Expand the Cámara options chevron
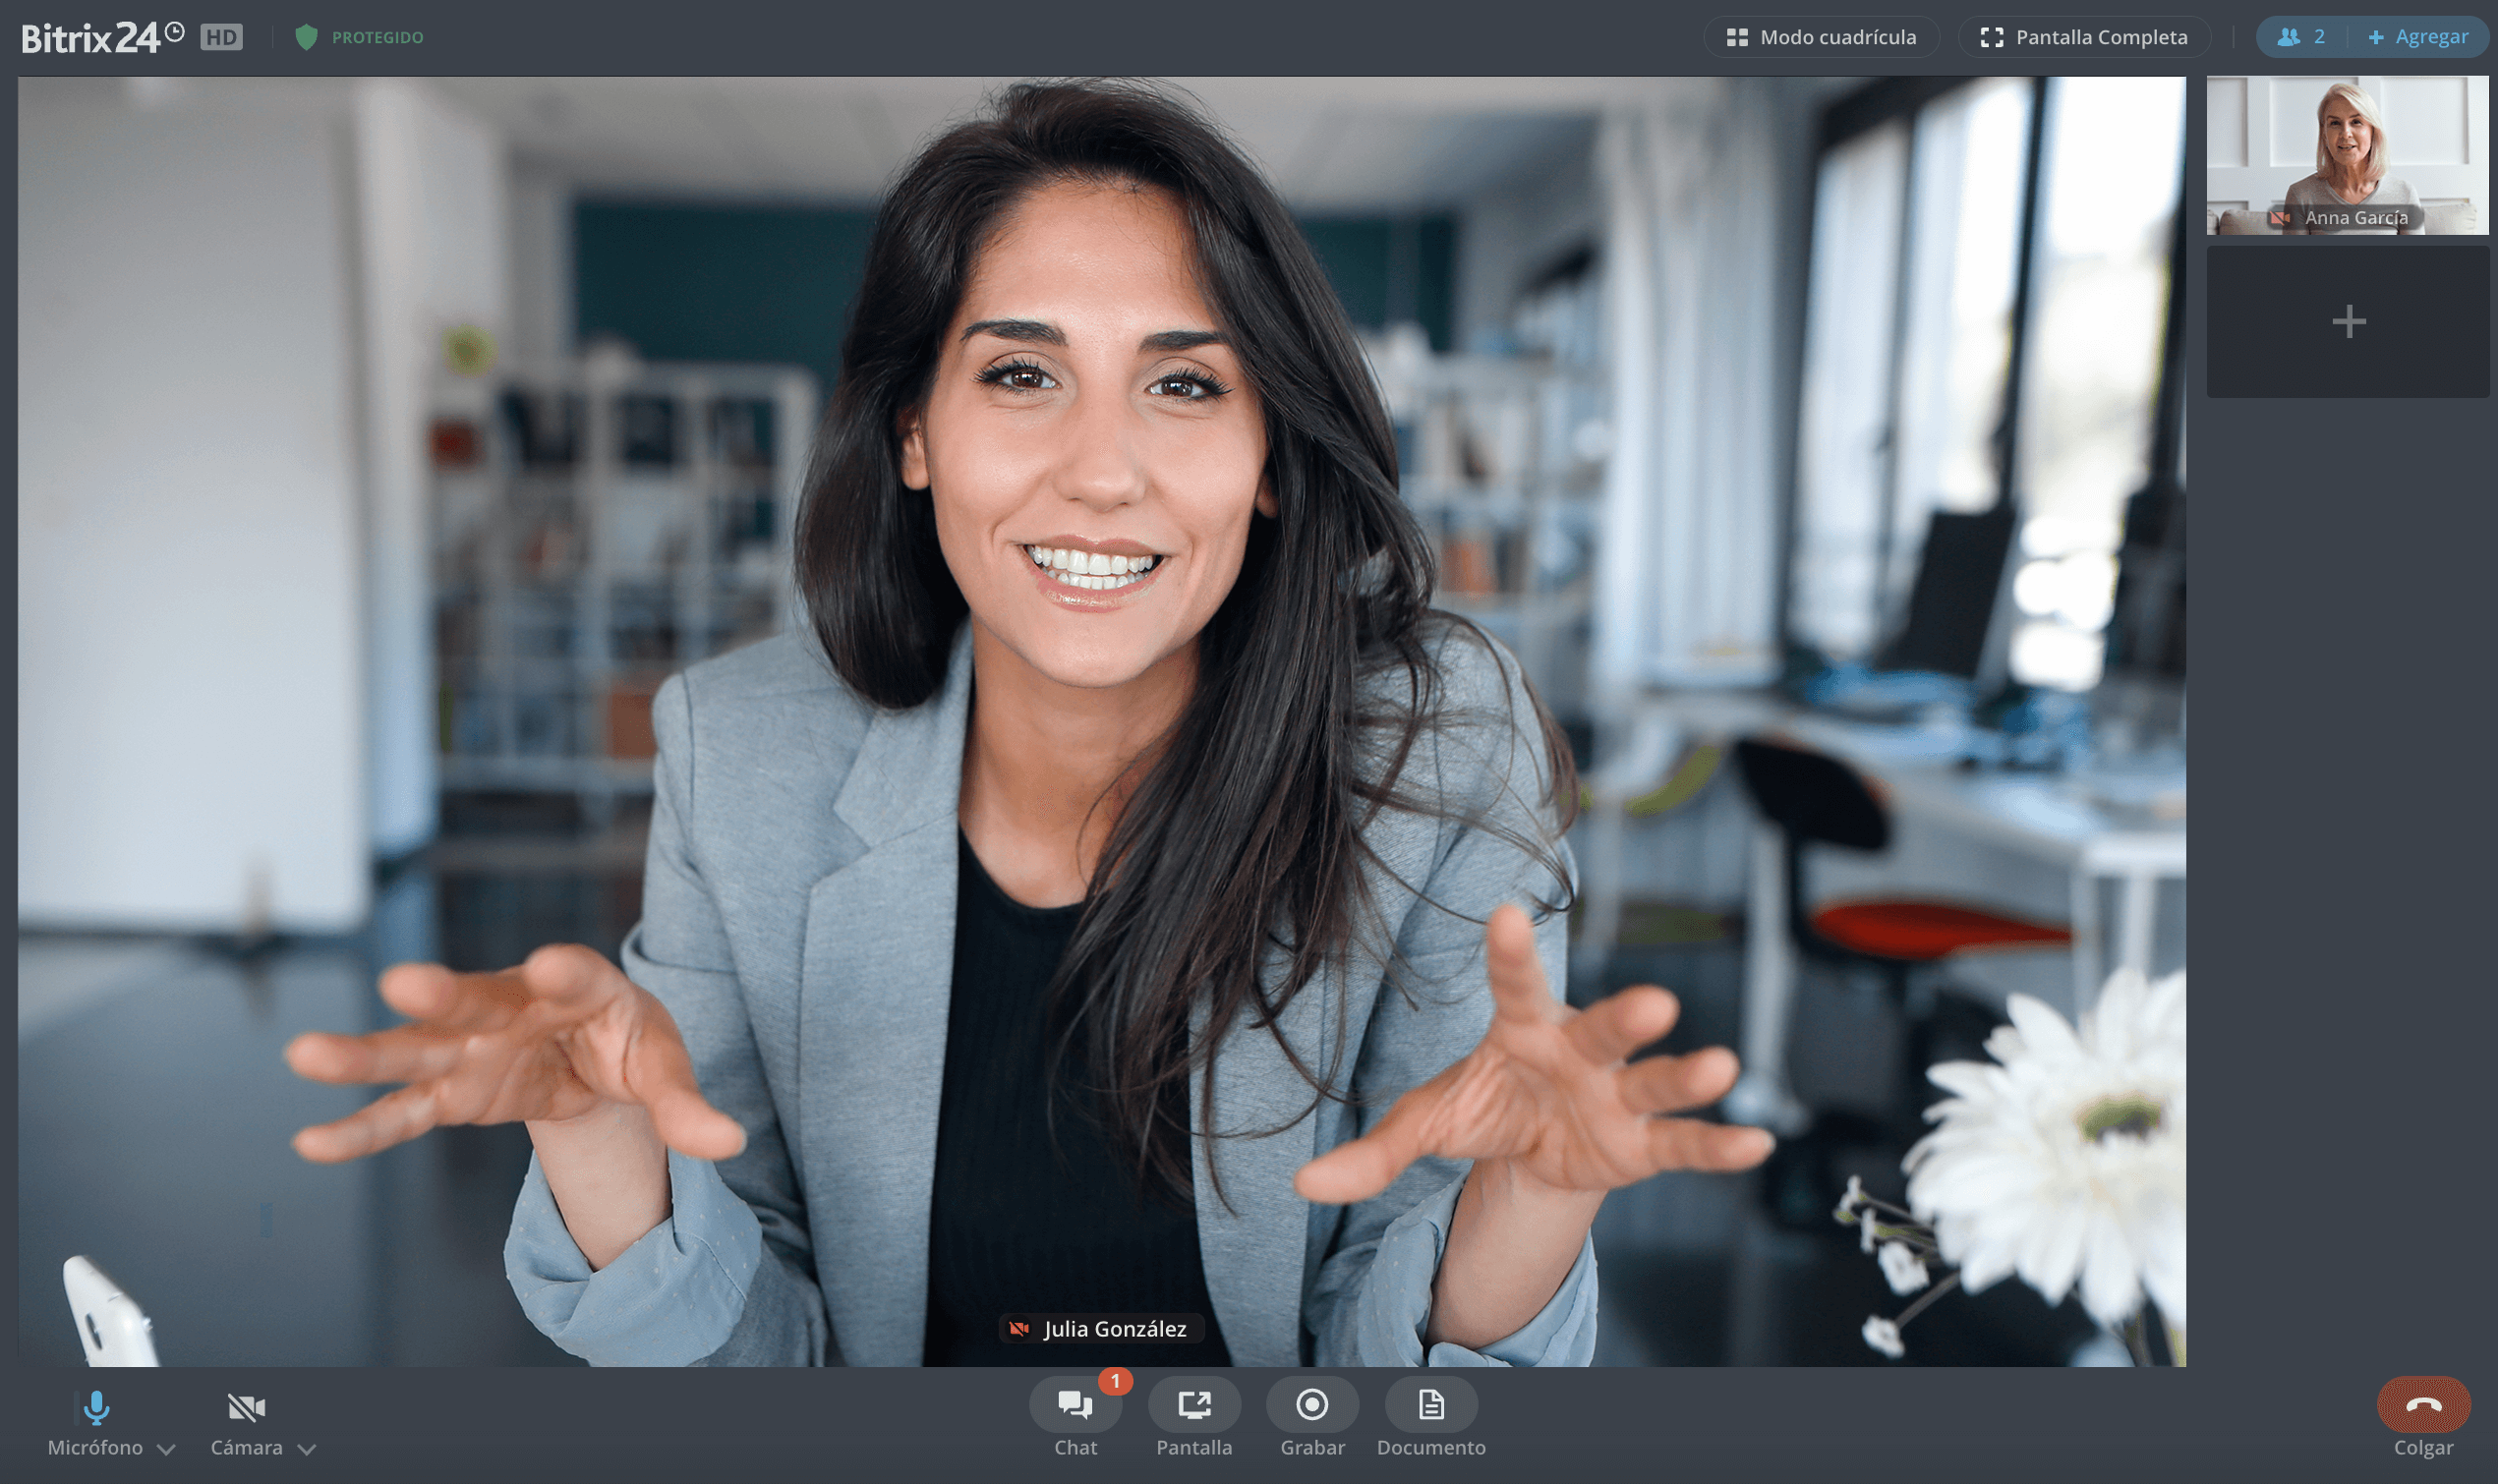The image size is (2498, 1484). pos(307,1449)
